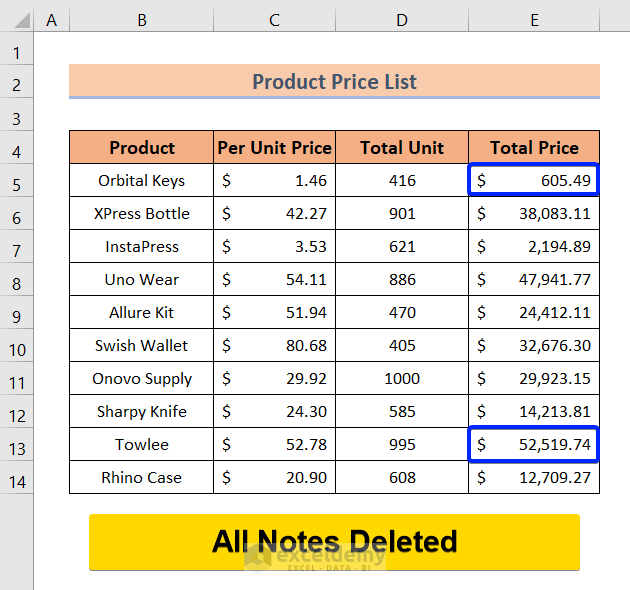
Task: Select the Rhino Case cell
Action: (x=141, y=478)
